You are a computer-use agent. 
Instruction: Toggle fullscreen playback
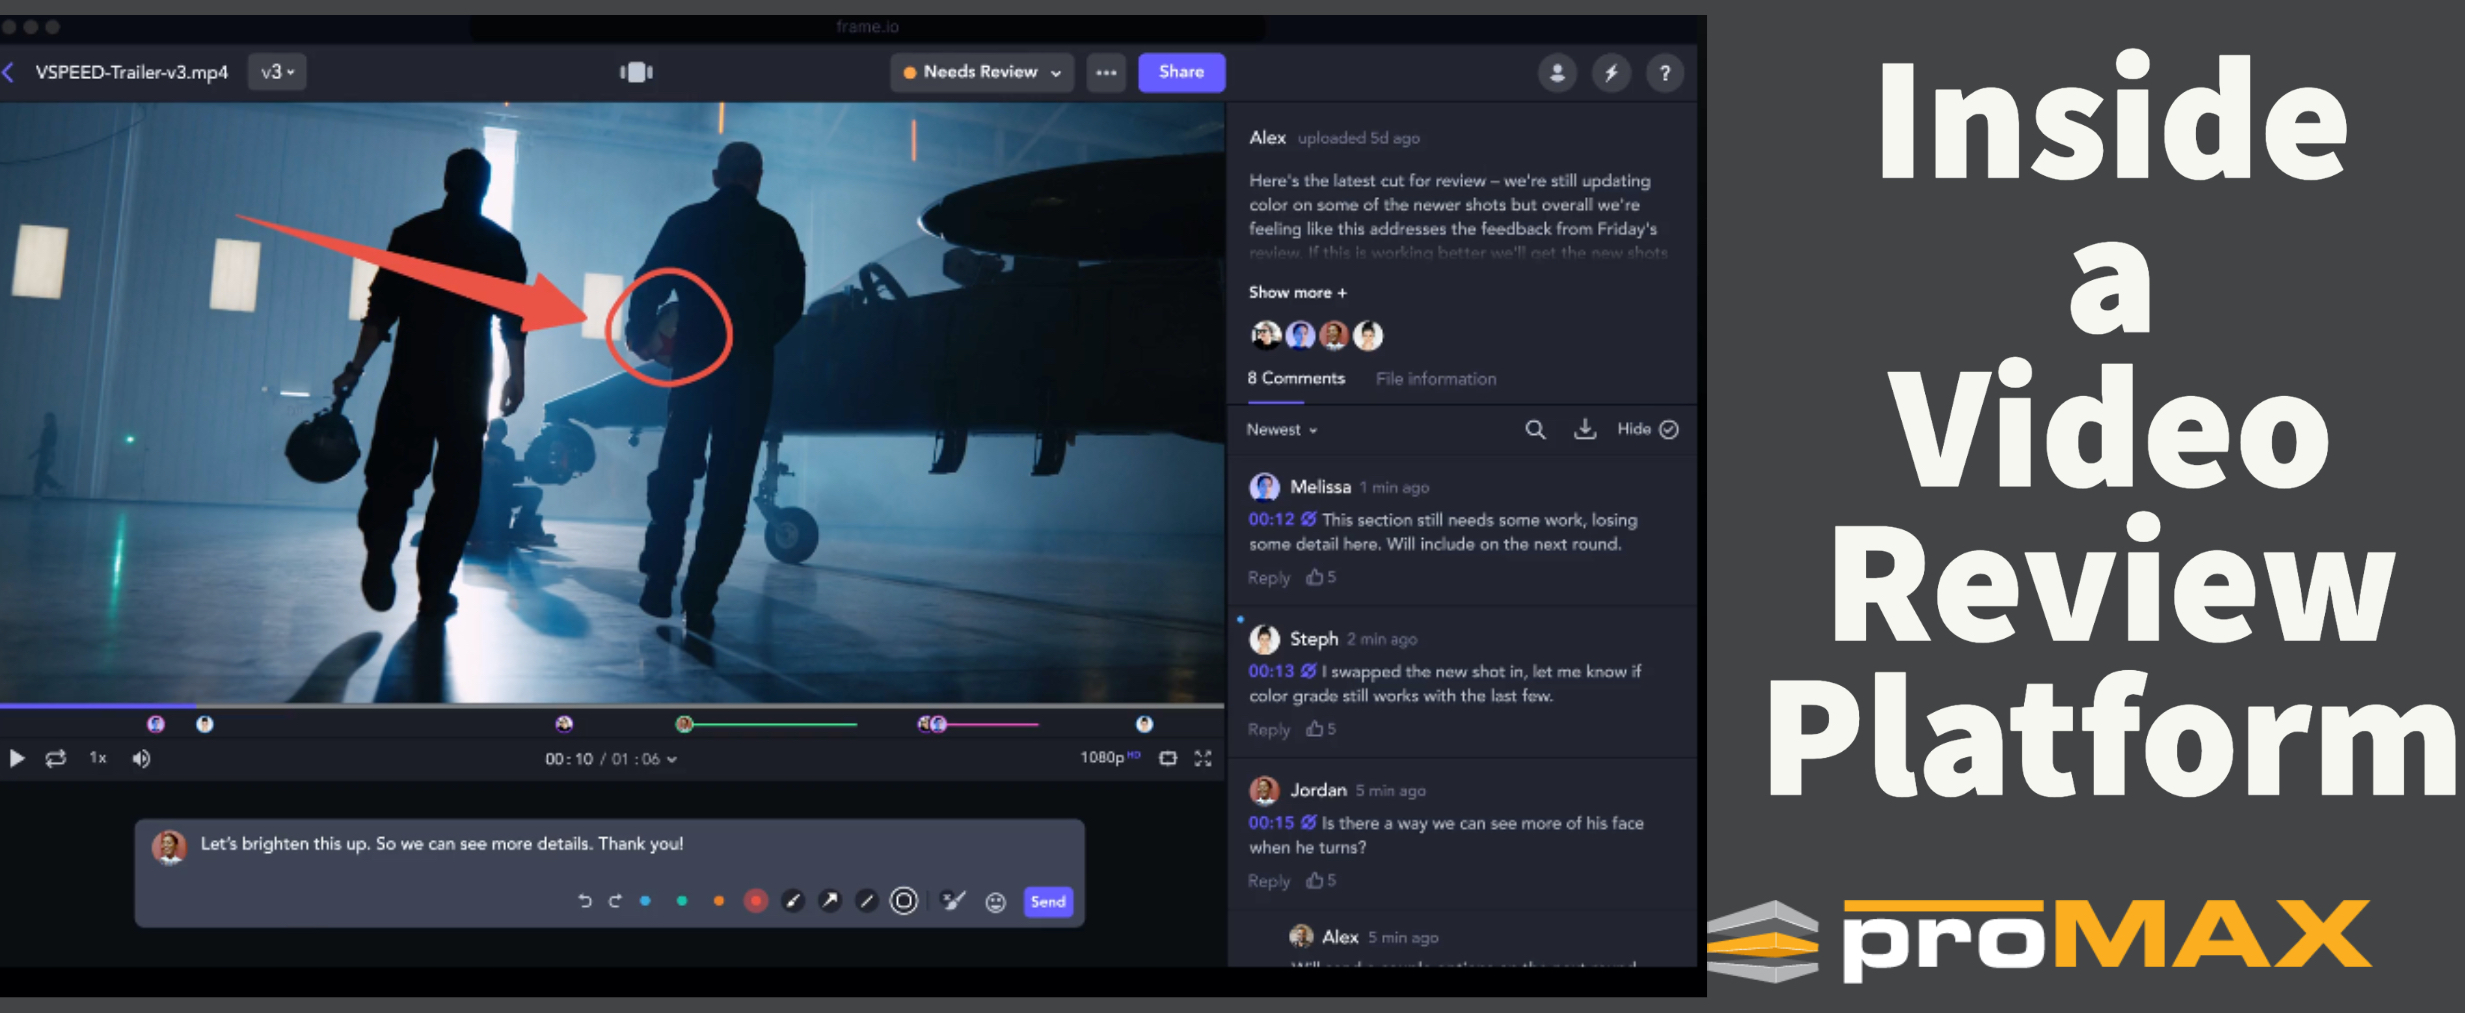(x=1203, y=758)
